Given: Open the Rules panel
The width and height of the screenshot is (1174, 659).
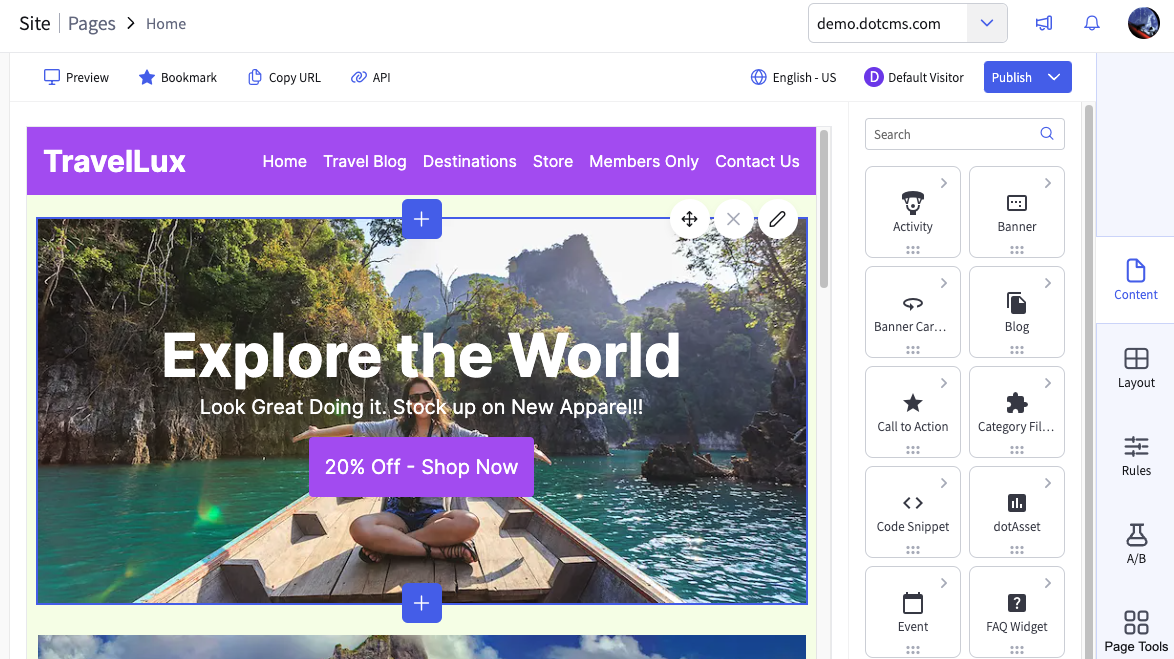Looking at the screenshot, I should pyautogui.click(x=1136, y=456).
